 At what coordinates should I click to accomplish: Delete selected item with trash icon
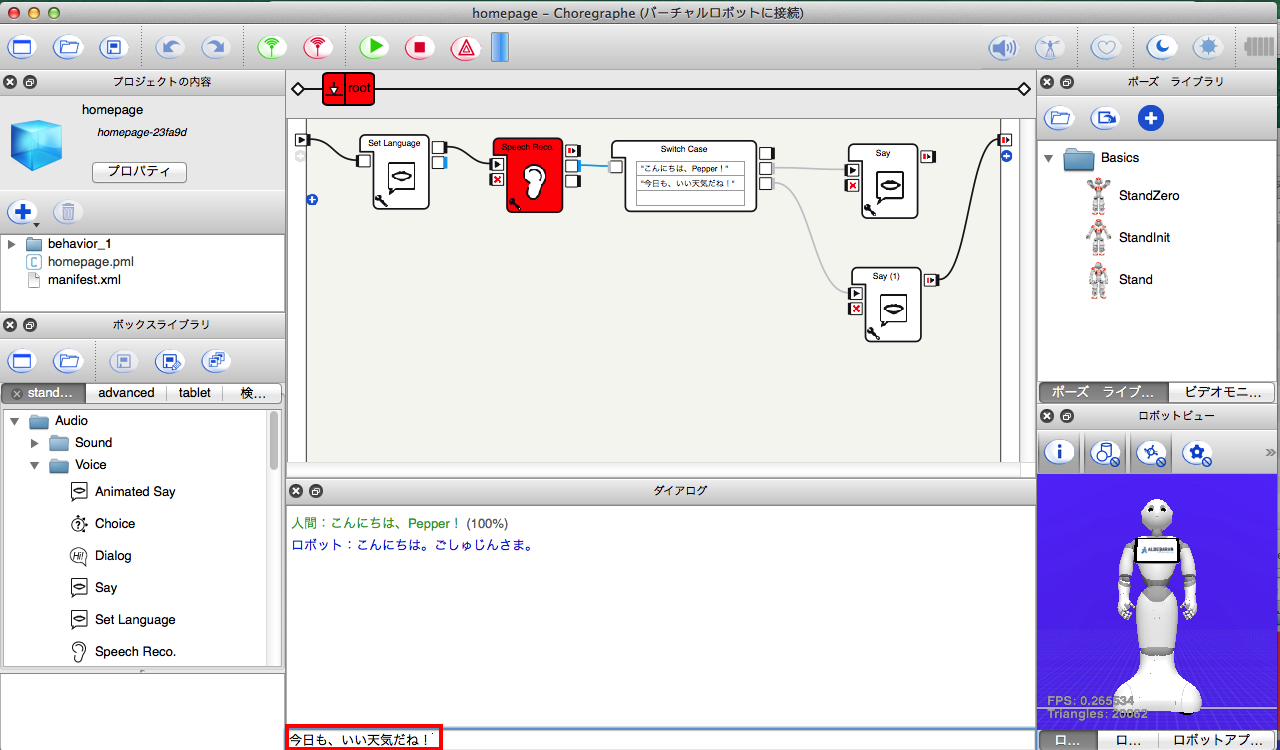[x=68, y=212]
